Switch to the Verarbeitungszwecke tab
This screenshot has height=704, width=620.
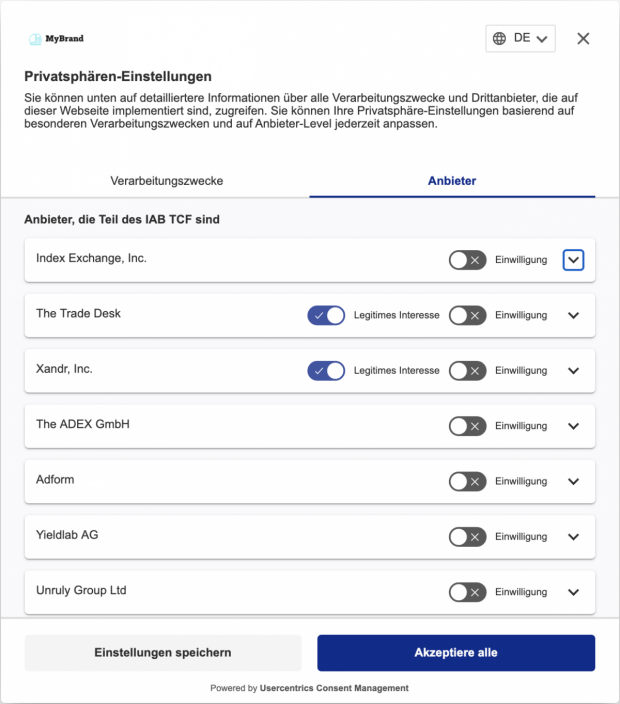point(166,181)
